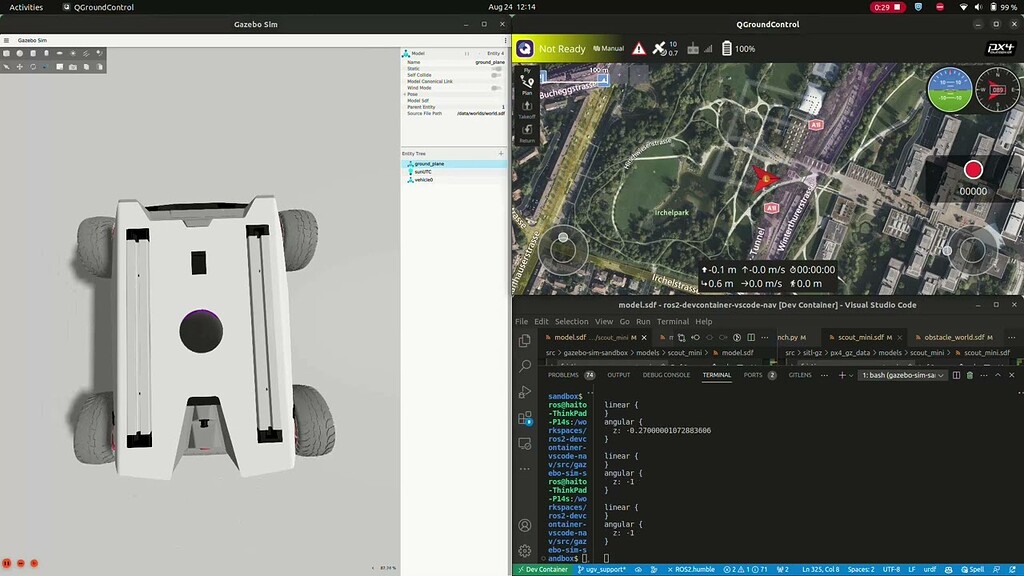Screen dimensions: 1024x576
Task: Click ROS2.humble in the VS Code status bar
Action: coord(695,569)
